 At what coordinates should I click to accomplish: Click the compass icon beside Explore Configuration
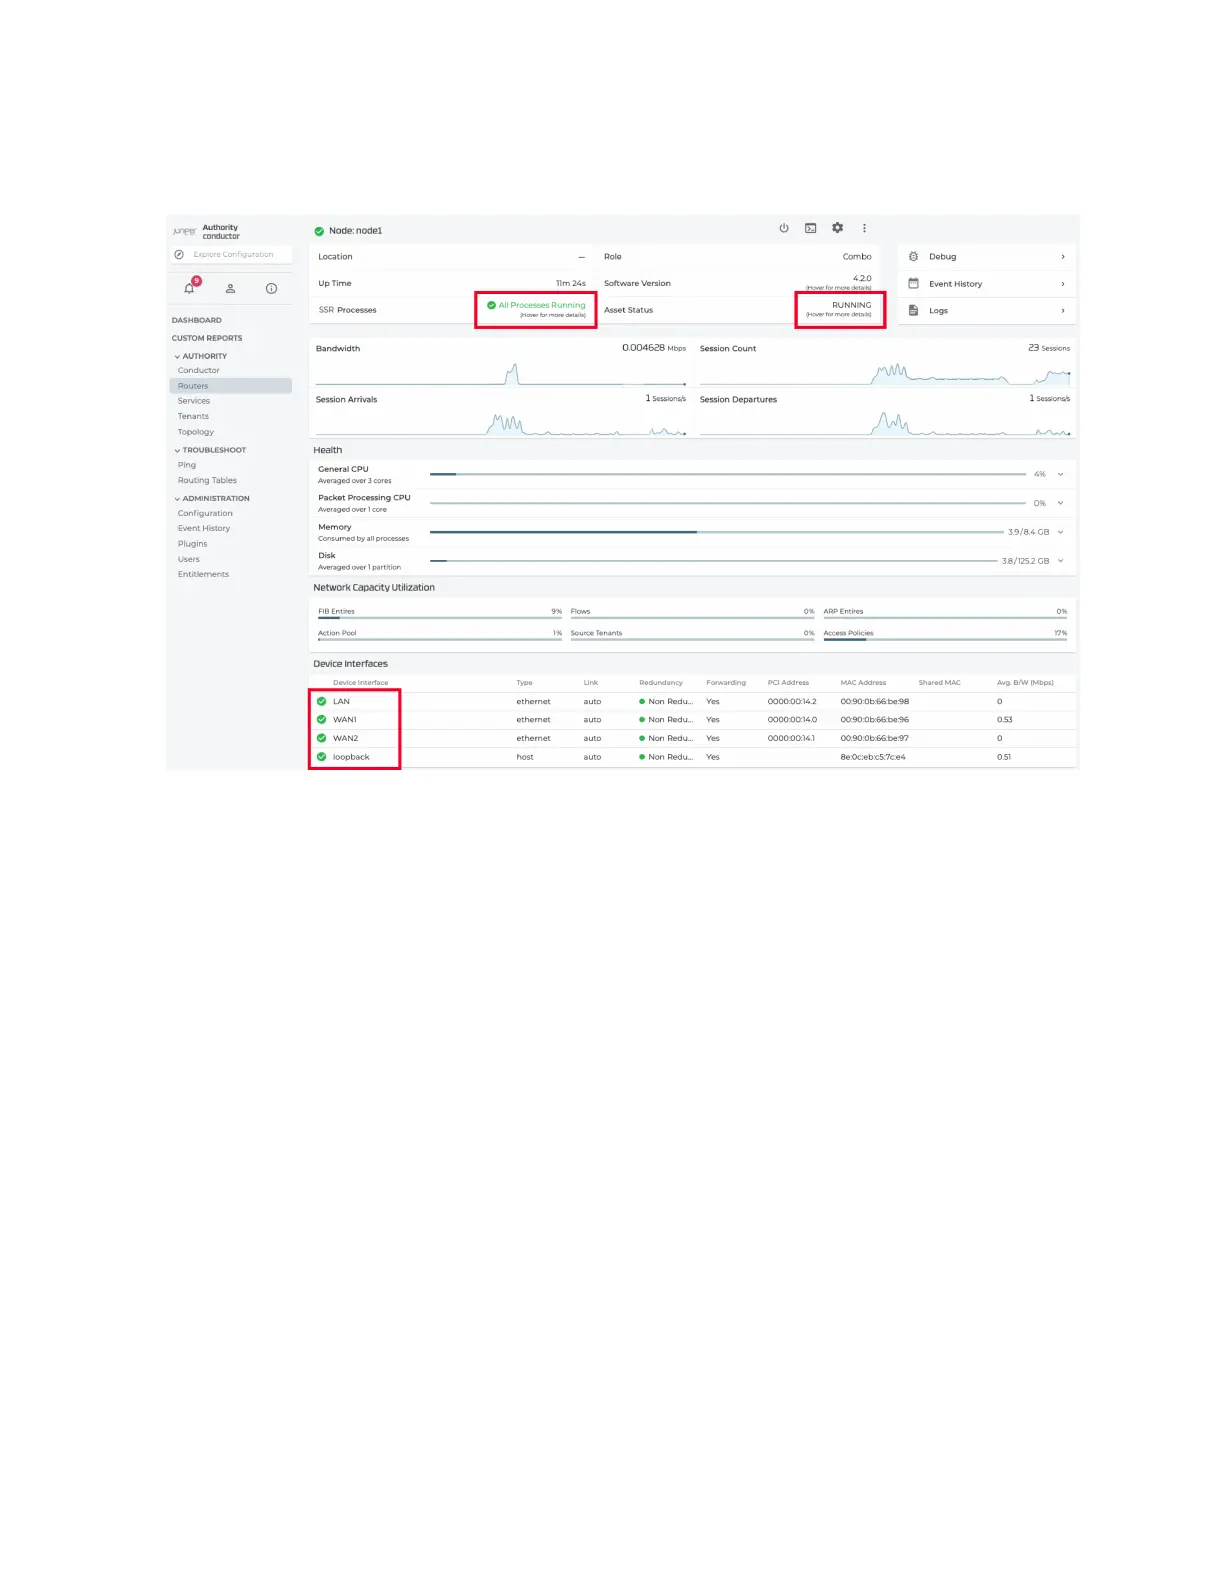click(x=179, y=254)
